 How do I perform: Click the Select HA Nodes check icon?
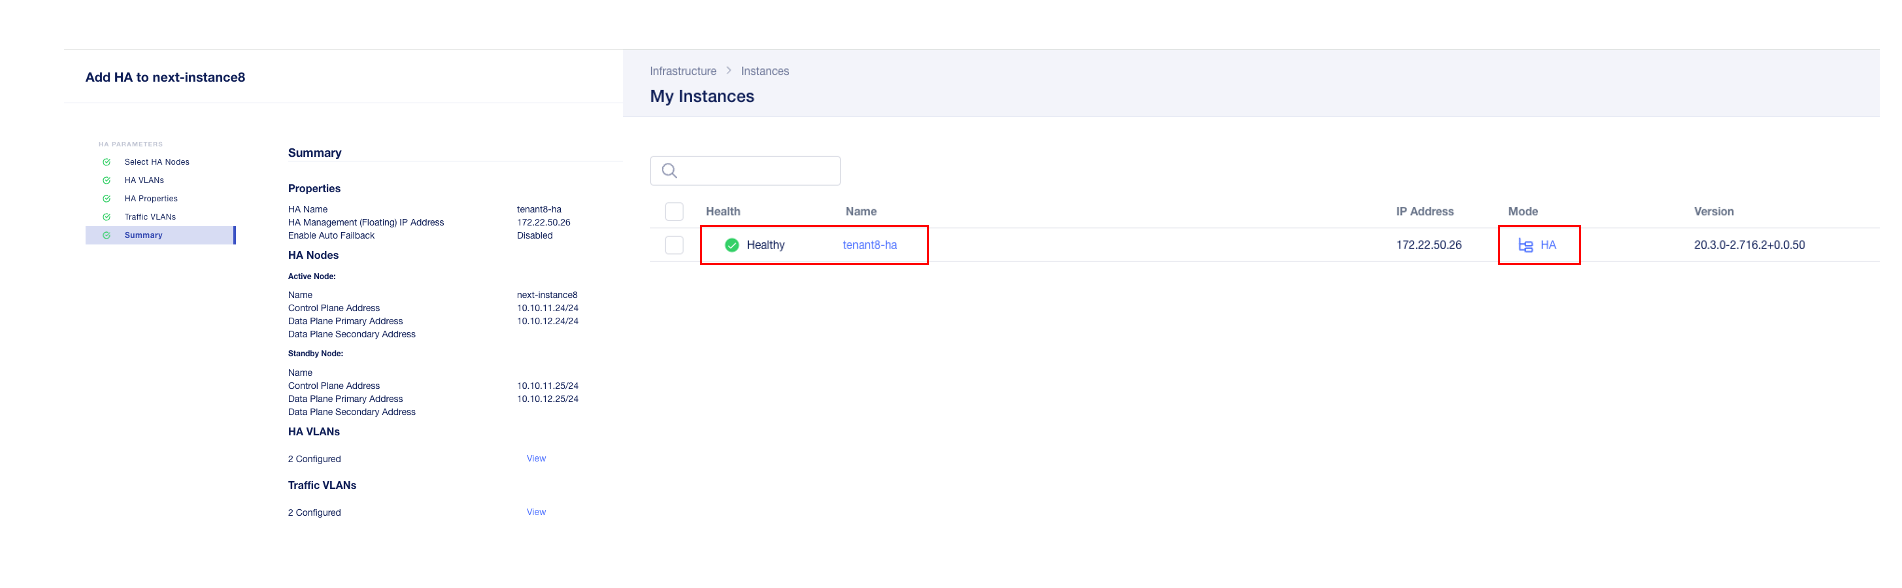pyautogui.click(x=107, y=162)
